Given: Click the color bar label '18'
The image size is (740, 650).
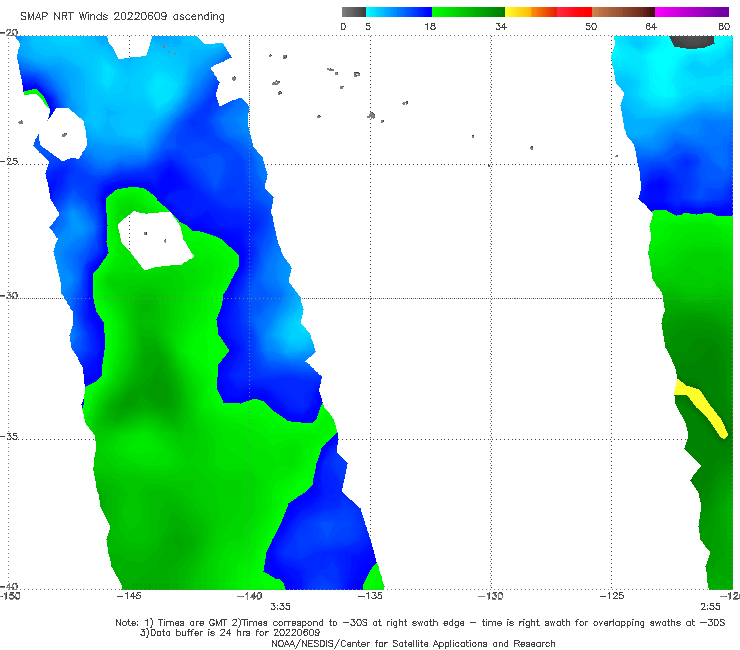Looking at the screenshot, I should coord(430,26).
